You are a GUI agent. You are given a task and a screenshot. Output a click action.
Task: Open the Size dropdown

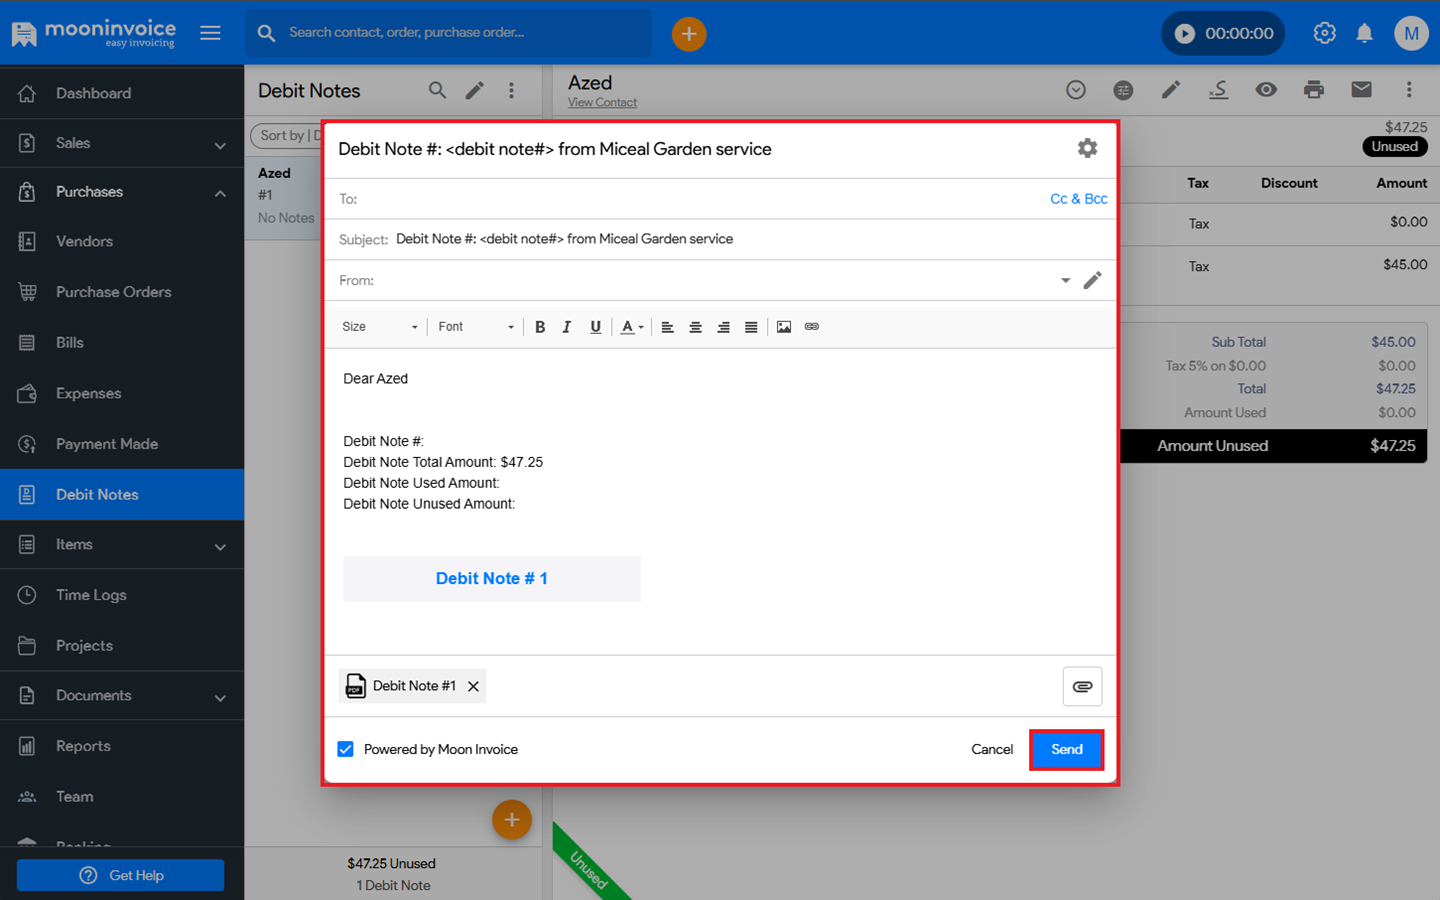pyautogui.click(x=380, y=327)
